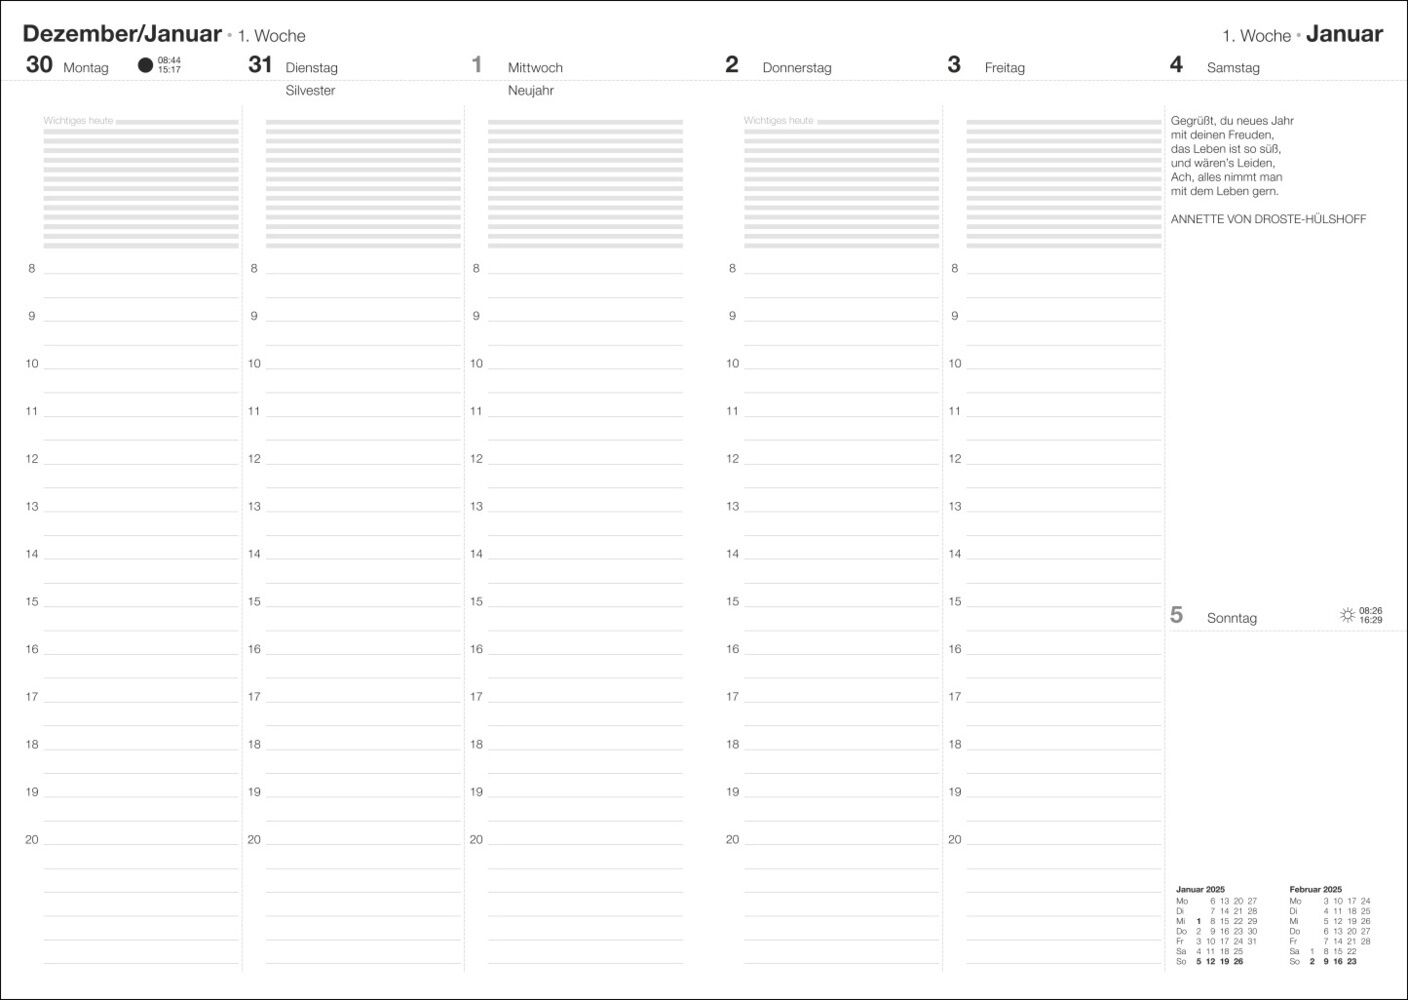The width and height of the screenshot is (1408, 1000).
Task: Click the Januar 2025 mini calendar title
Action: (x=1200, y=889)
